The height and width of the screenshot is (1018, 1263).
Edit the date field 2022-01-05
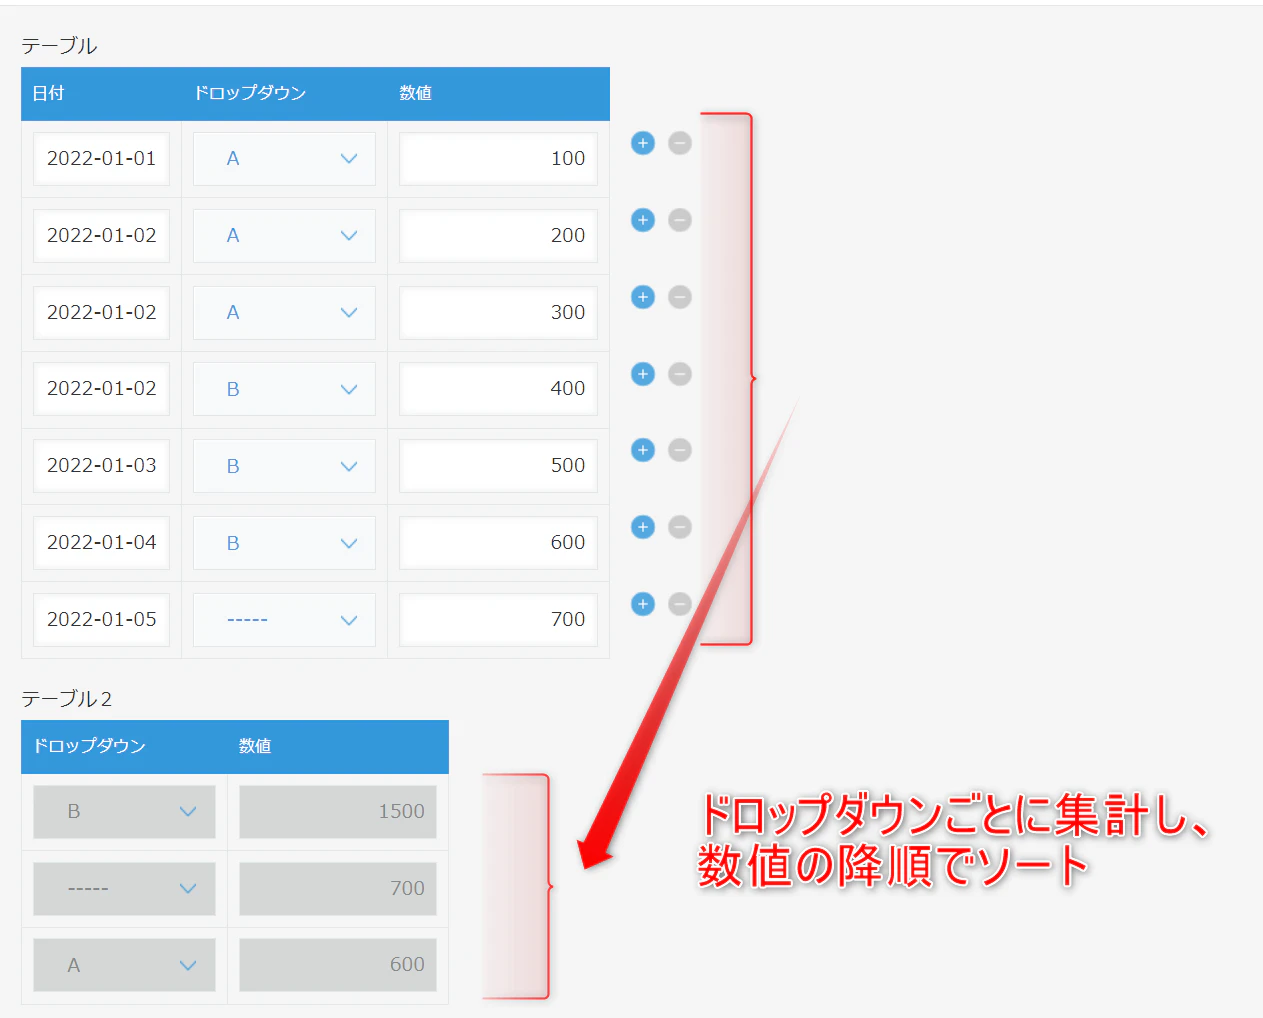point(101,620)
